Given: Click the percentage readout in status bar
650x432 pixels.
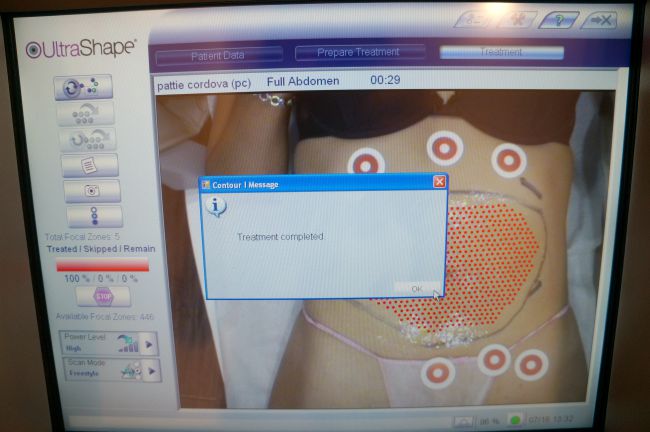Looking at the screenshot, I should pos(490,421).
